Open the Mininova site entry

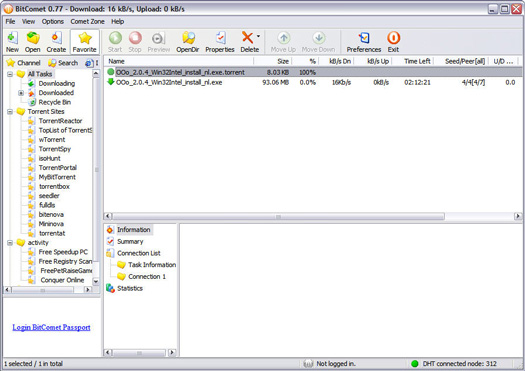[x=51, y=224]
